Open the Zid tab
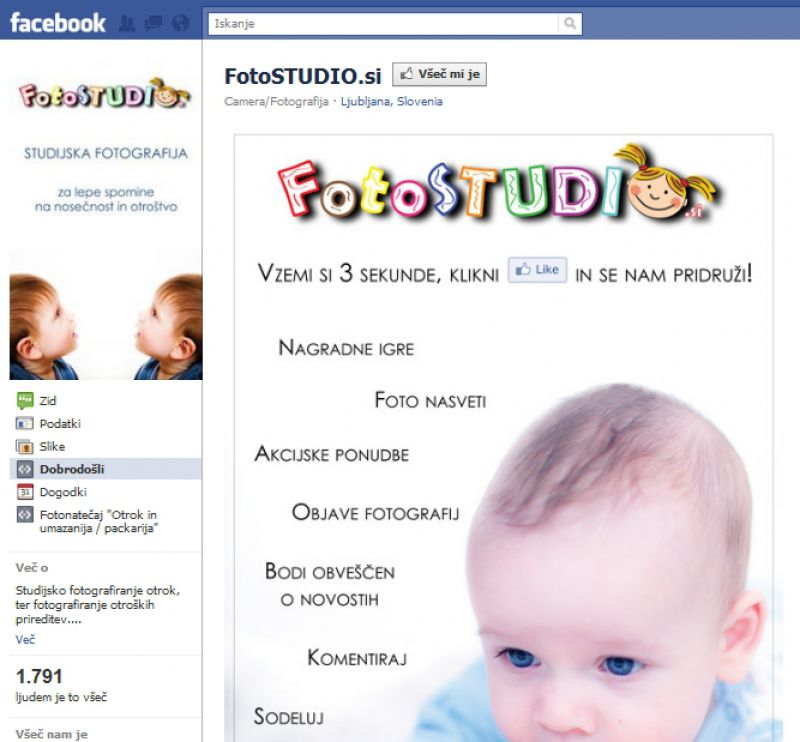The height and width of the screenshot is (742, 800). click(x=48, y=401)
